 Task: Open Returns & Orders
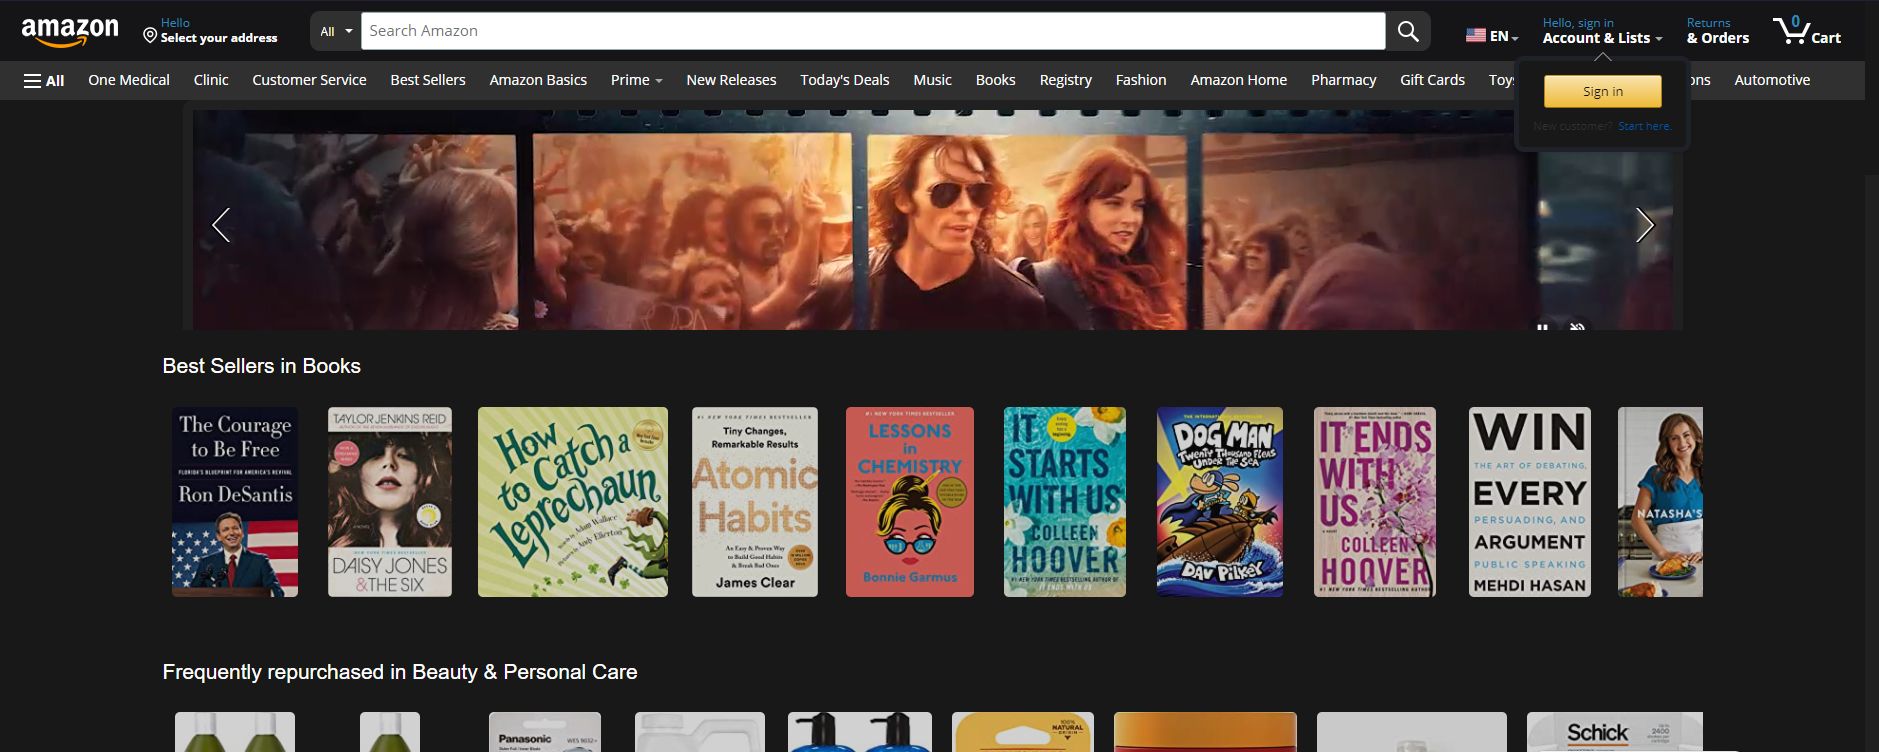[x=1717, y=31]
